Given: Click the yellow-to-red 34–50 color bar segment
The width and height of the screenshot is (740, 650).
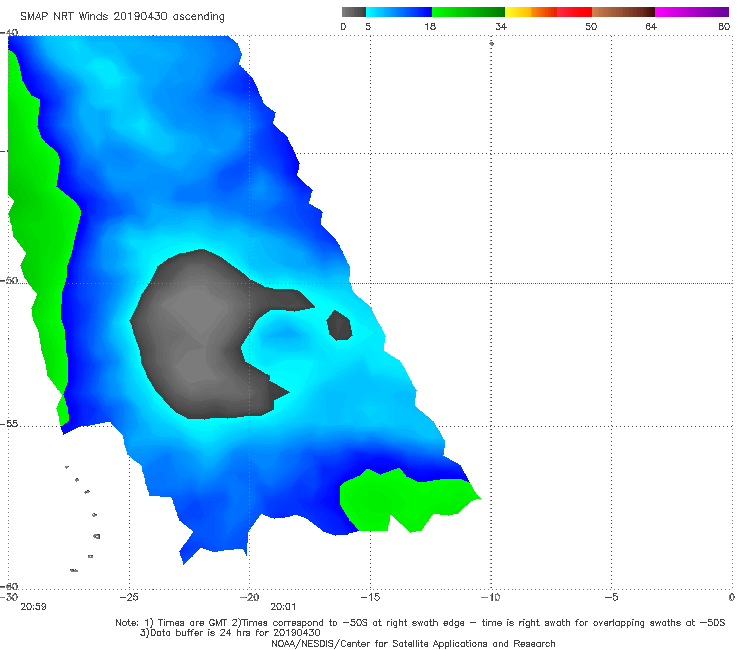Looking at the screenshot, I should click(548, 12).
